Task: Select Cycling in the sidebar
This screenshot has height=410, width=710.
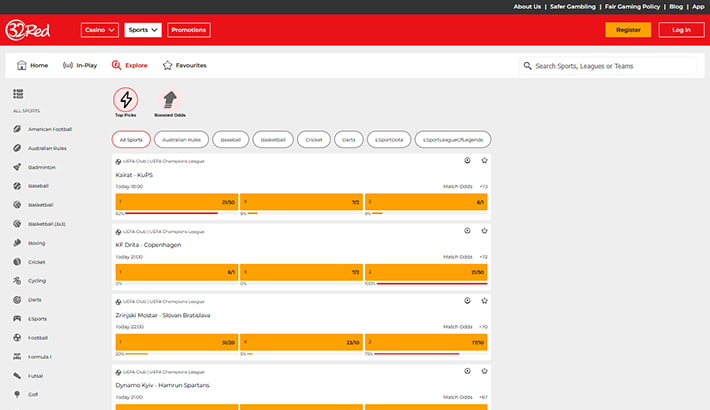Action: pyautogui.click(x=29, y=281)
